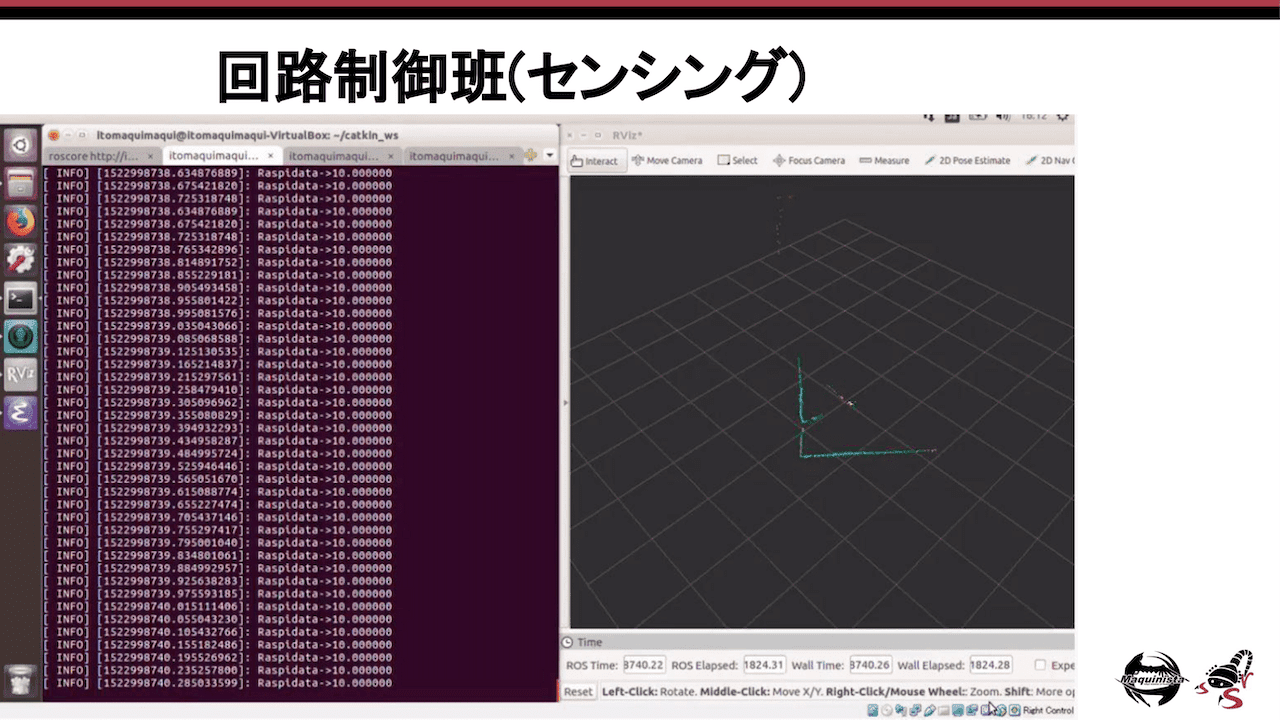
Task: Collapse the left panel splitter handle in RViz
Action: pyautogui.click(x=565, y=402)
